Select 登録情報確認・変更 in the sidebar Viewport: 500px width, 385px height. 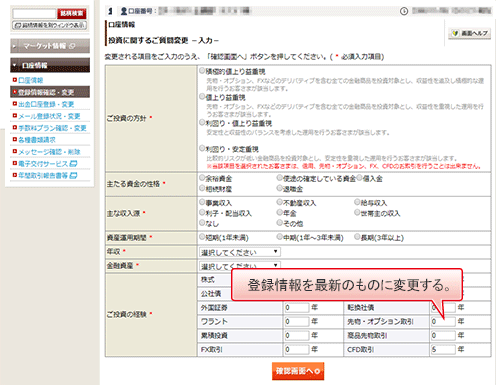[x=50, y=92]
